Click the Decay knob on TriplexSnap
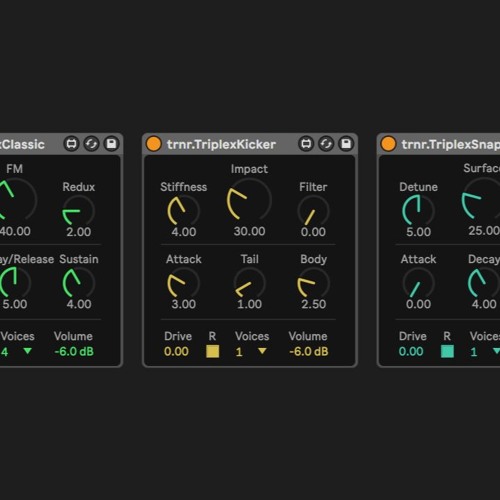The image size is (500, 500). [x=483, y=283]
